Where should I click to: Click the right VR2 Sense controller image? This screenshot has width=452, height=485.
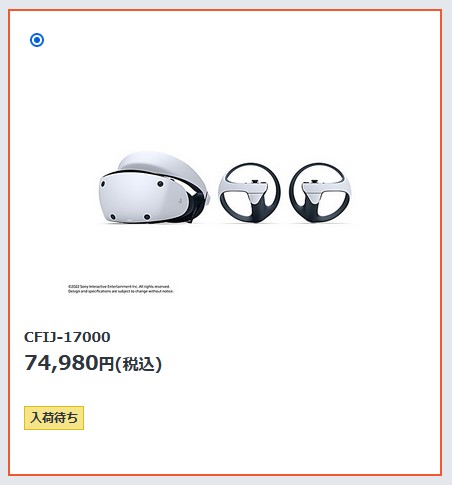point(320,193)
